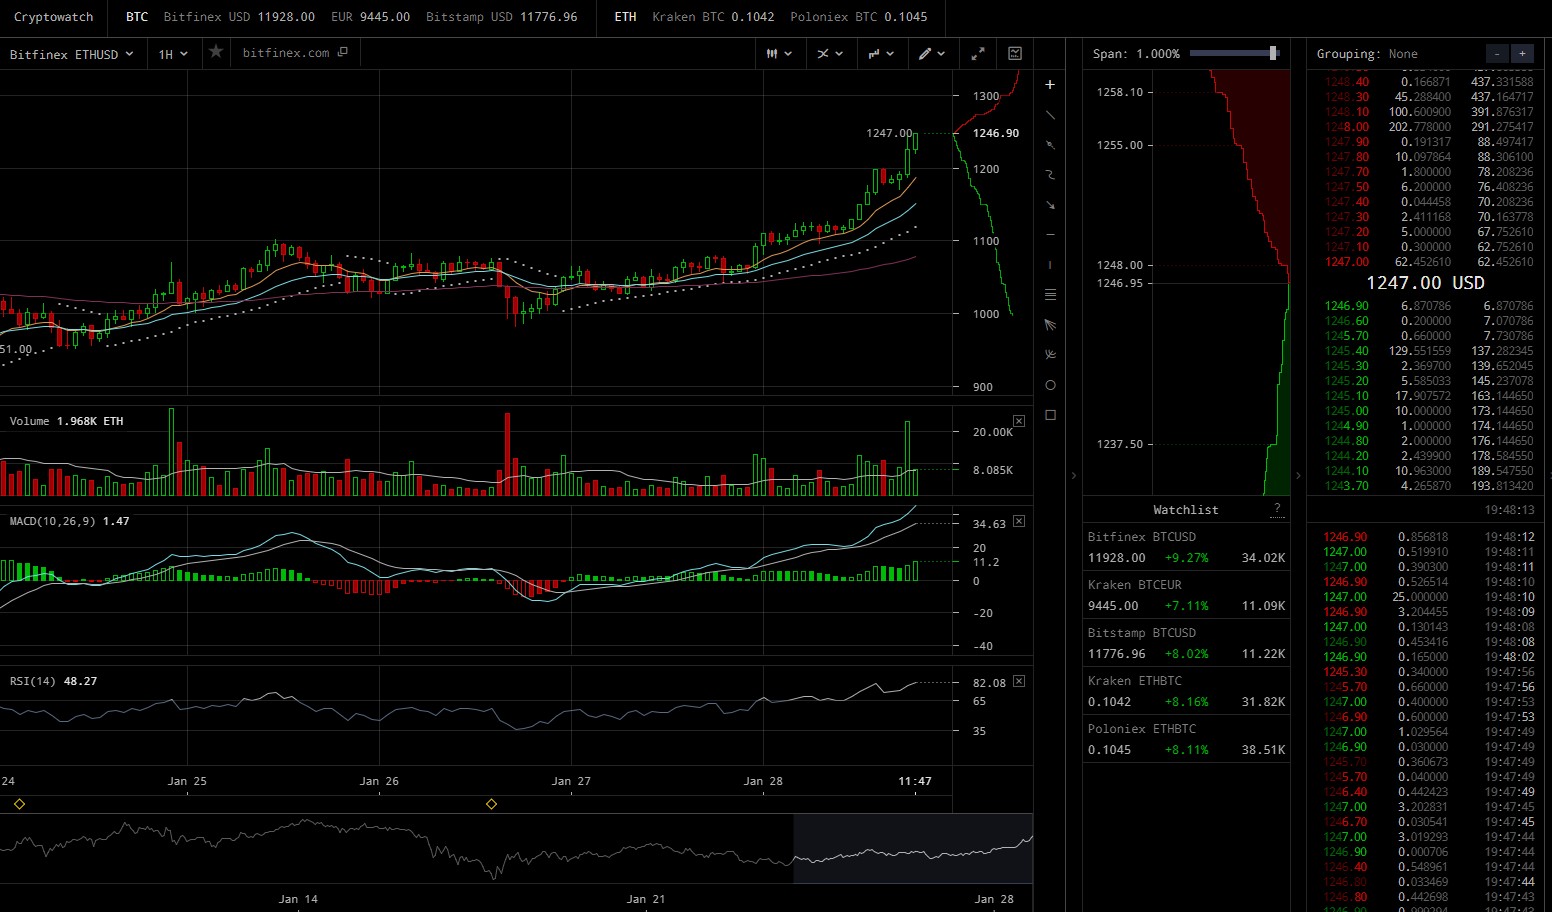
Task: Select the circle drawing tool
Action: pos(1050,383)
